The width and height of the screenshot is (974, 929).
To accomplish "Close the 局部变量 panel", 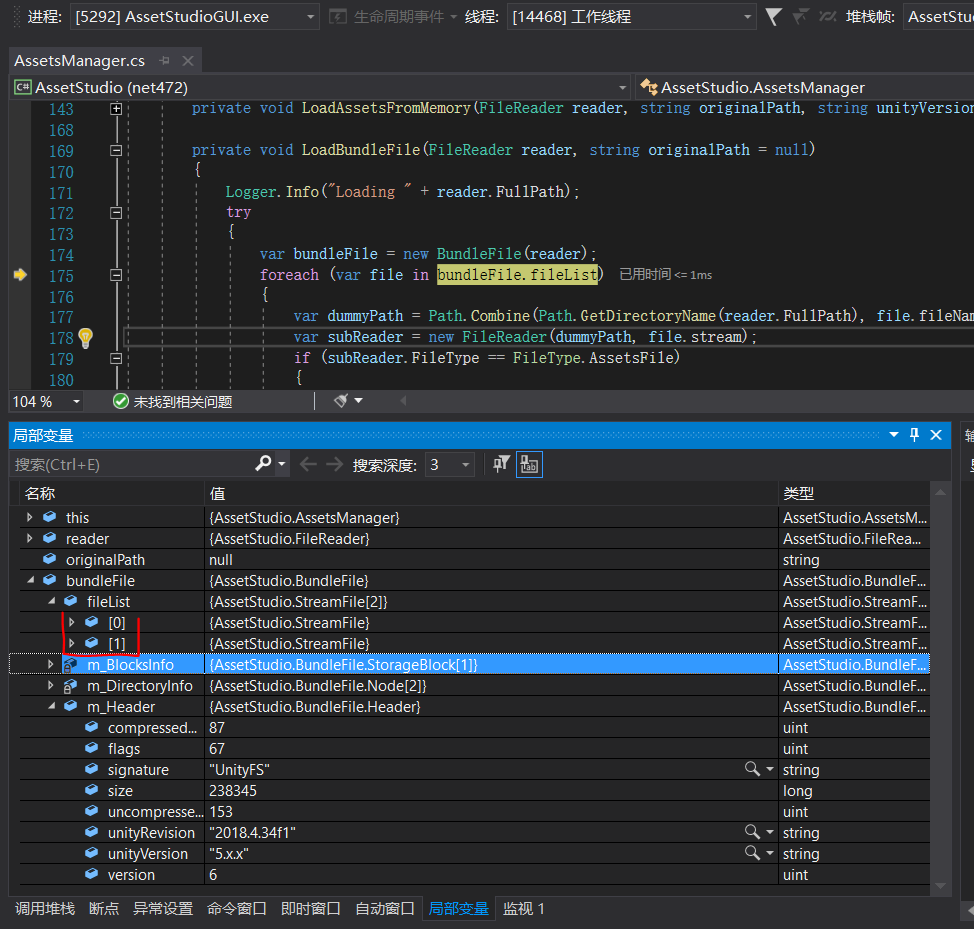I will (935, 435).
